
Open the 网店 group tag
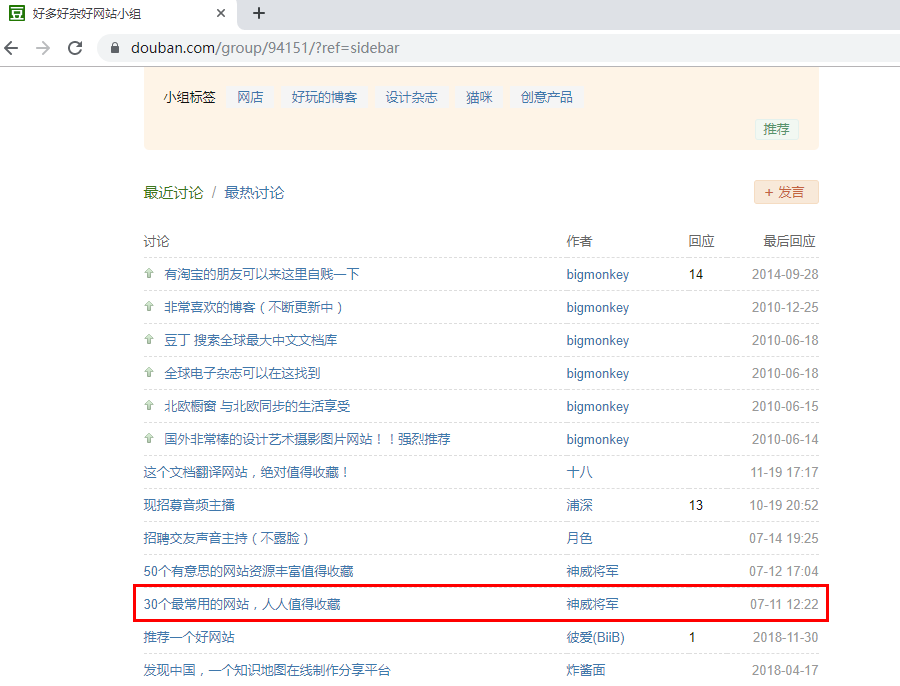pyautogui.click(x=250, y=97)
